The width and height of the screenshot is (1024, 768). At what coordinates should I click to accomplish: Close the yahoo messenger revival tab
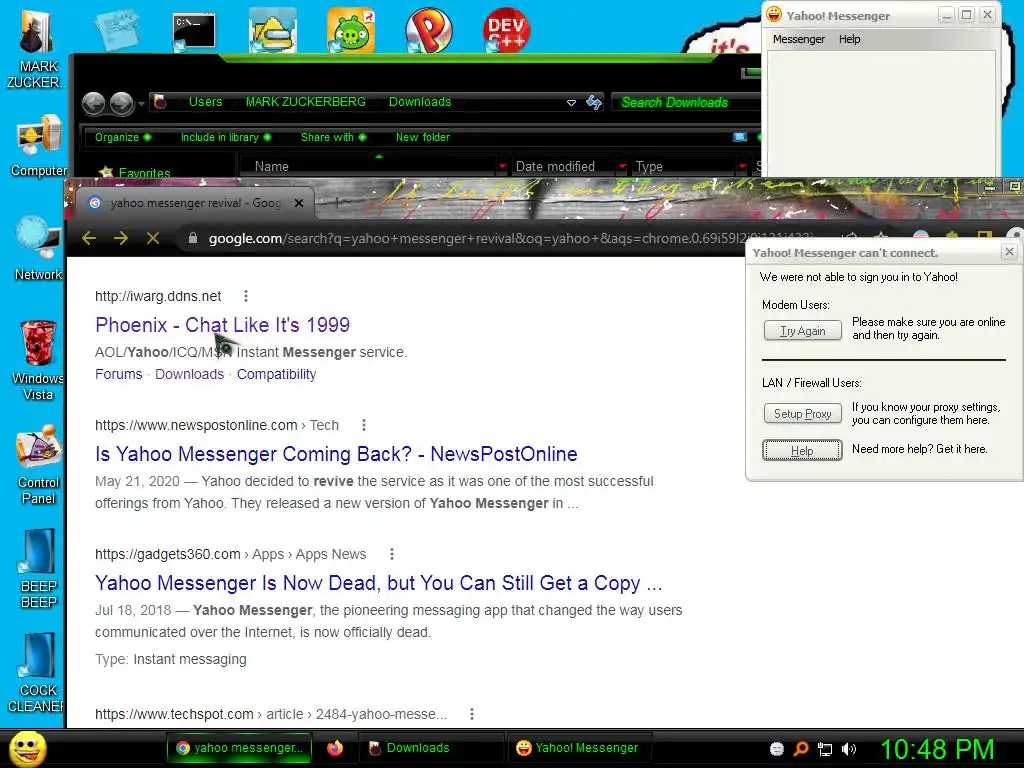coord(298,203)
